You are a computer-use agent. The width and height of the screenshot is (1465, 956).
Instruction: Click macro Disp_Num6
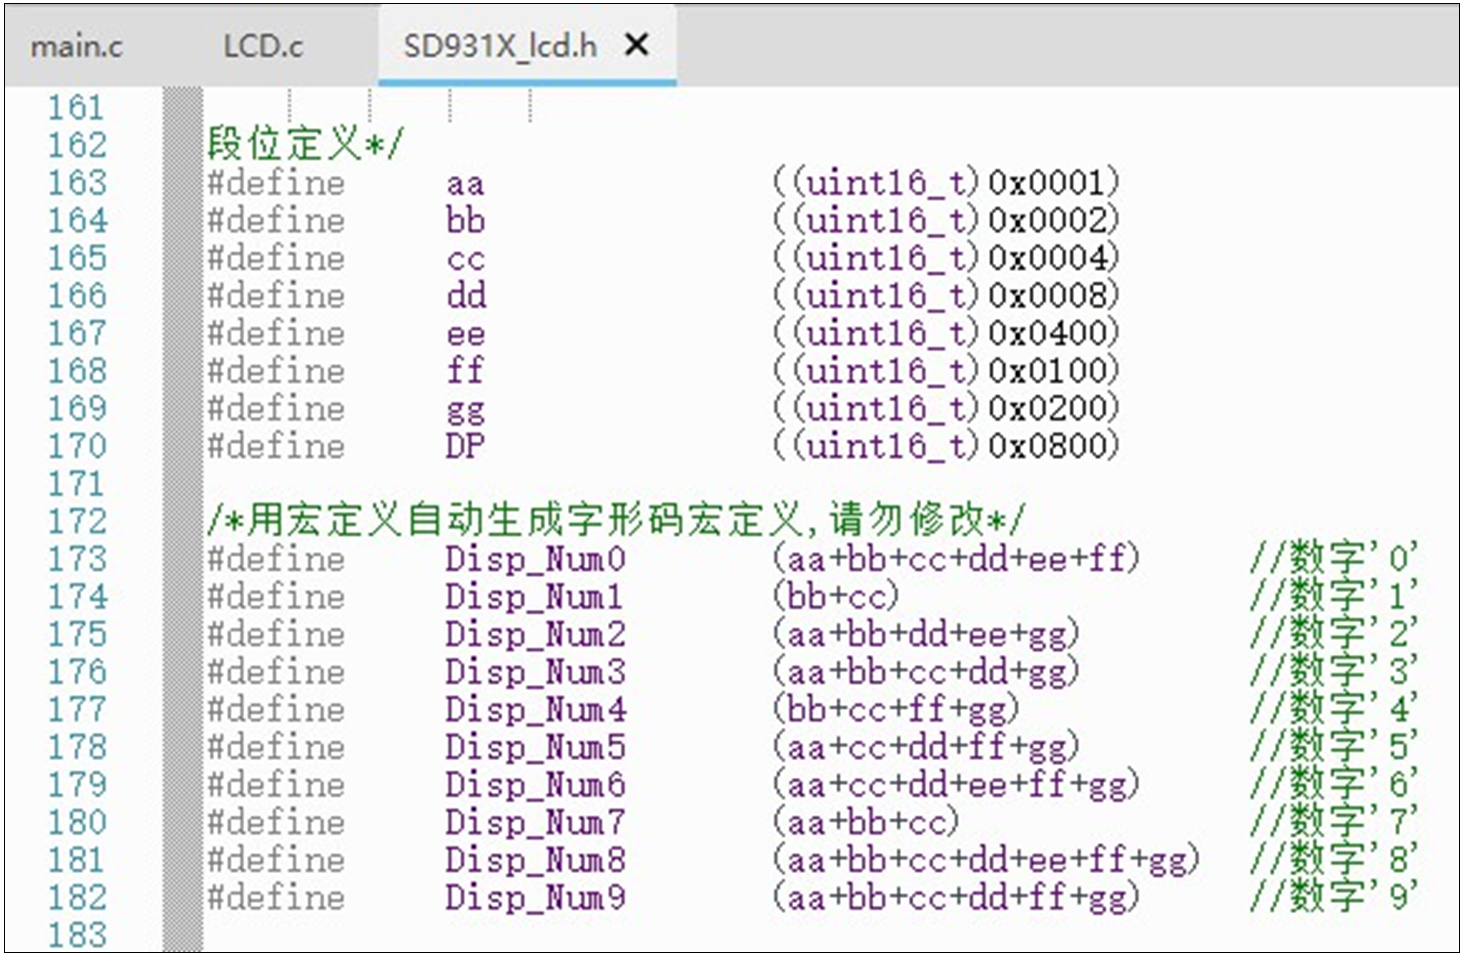[535, 784]
